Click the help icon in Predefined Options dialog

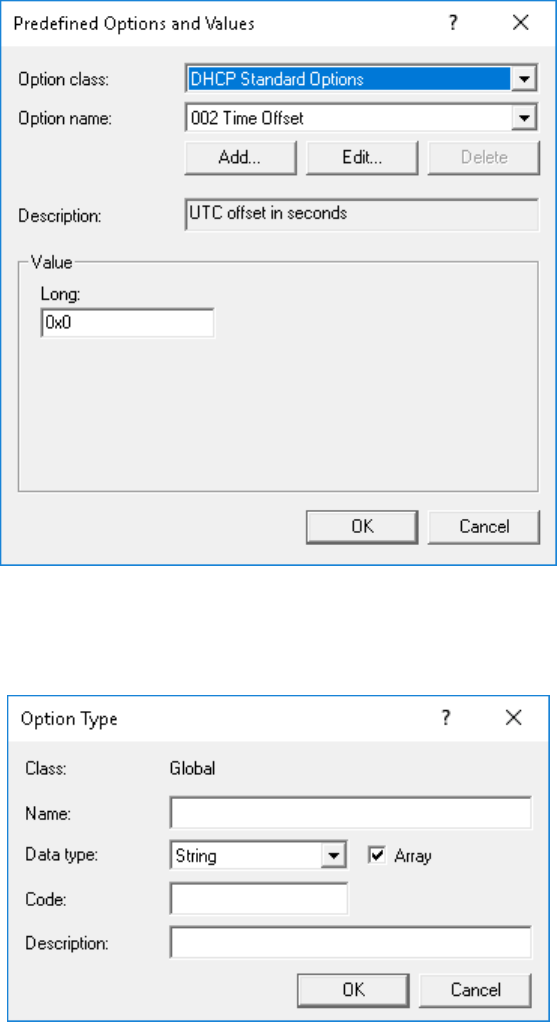452,23
